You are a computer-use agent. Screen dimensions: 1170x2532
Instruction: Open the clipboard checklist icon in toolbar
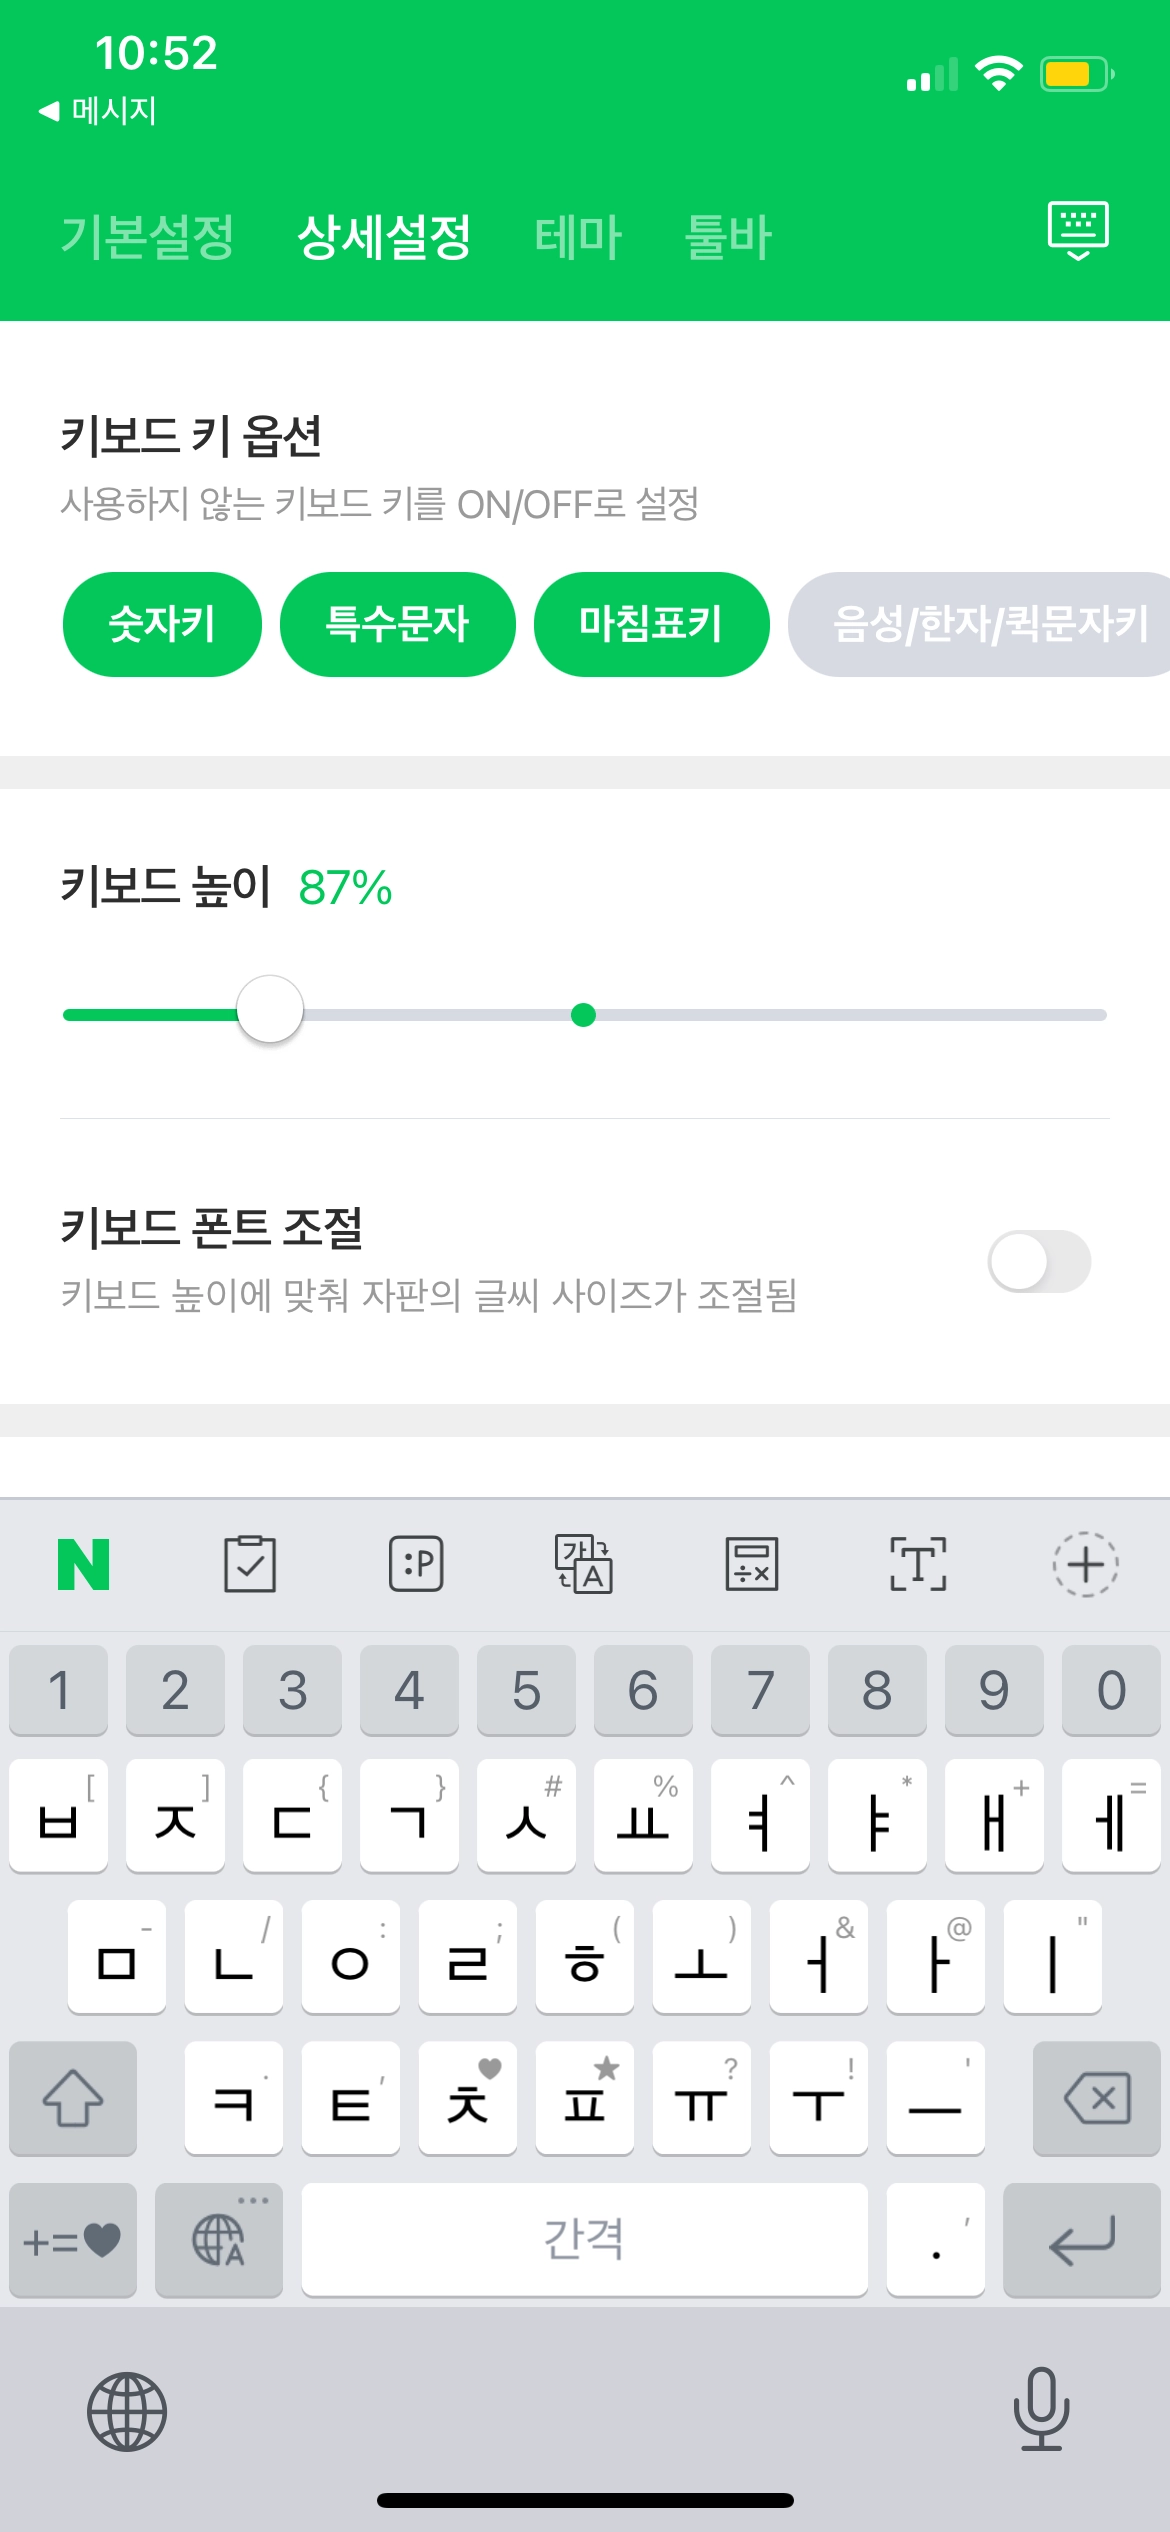(x=250, y=1565)
